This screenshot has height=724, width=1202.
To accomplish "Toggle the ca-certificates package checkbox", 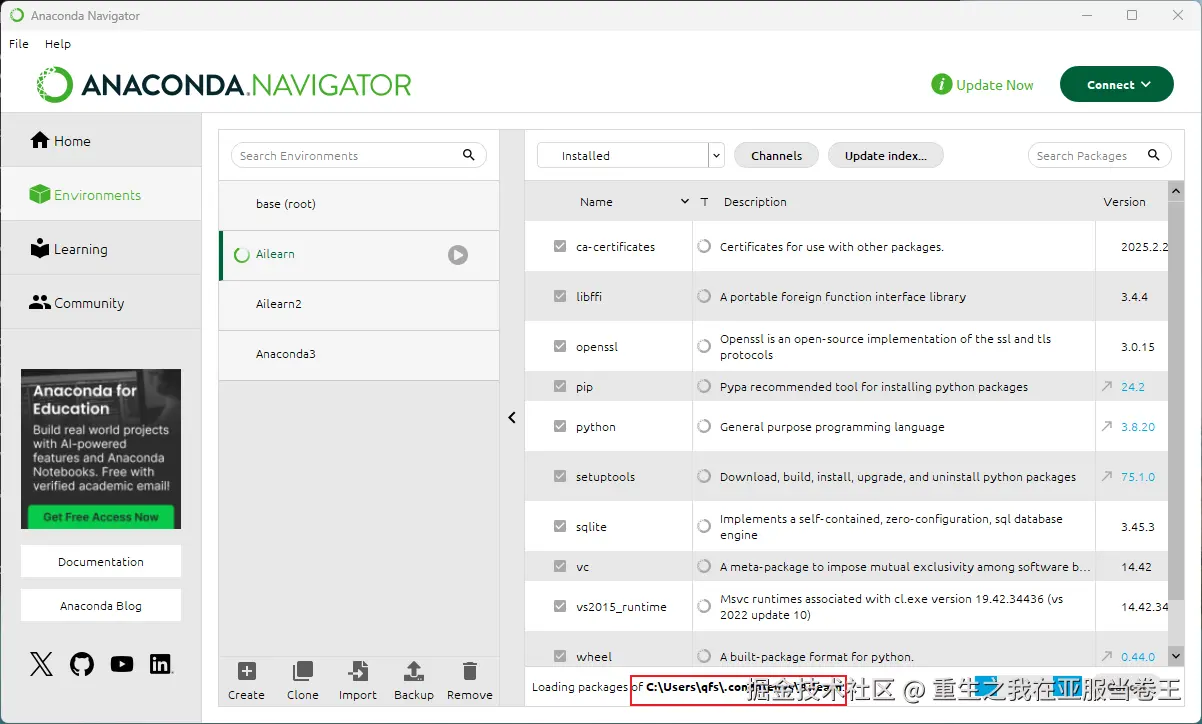I will 560,246.
